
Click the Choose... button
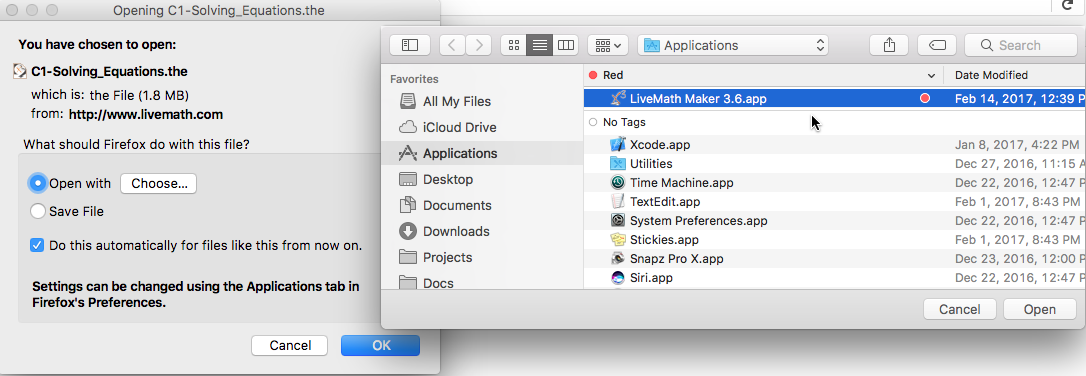(159, 183)
